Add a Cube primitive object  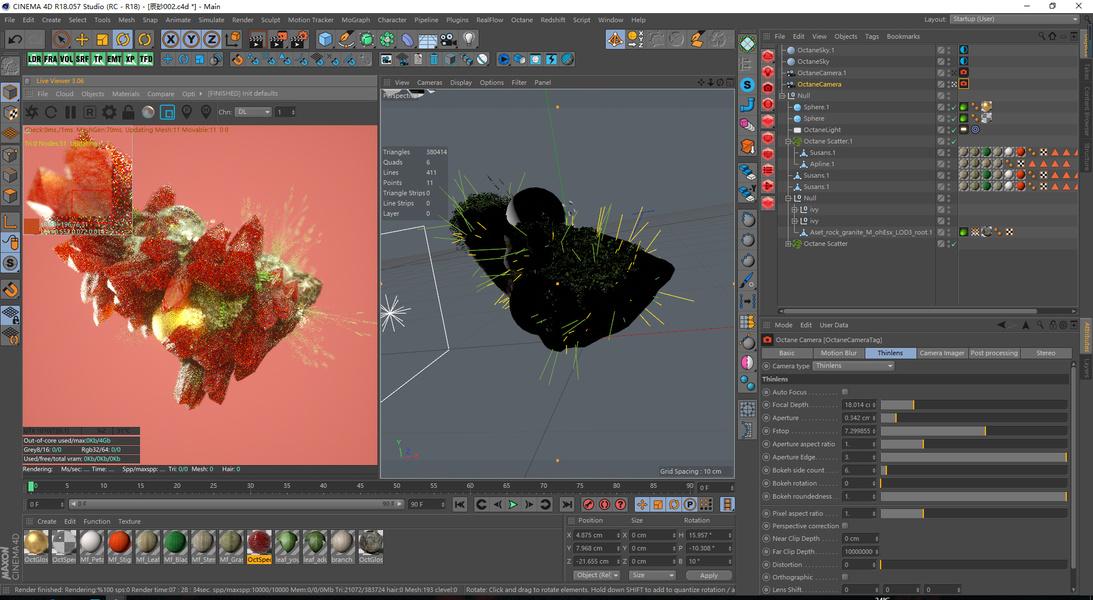coord(326,40)
